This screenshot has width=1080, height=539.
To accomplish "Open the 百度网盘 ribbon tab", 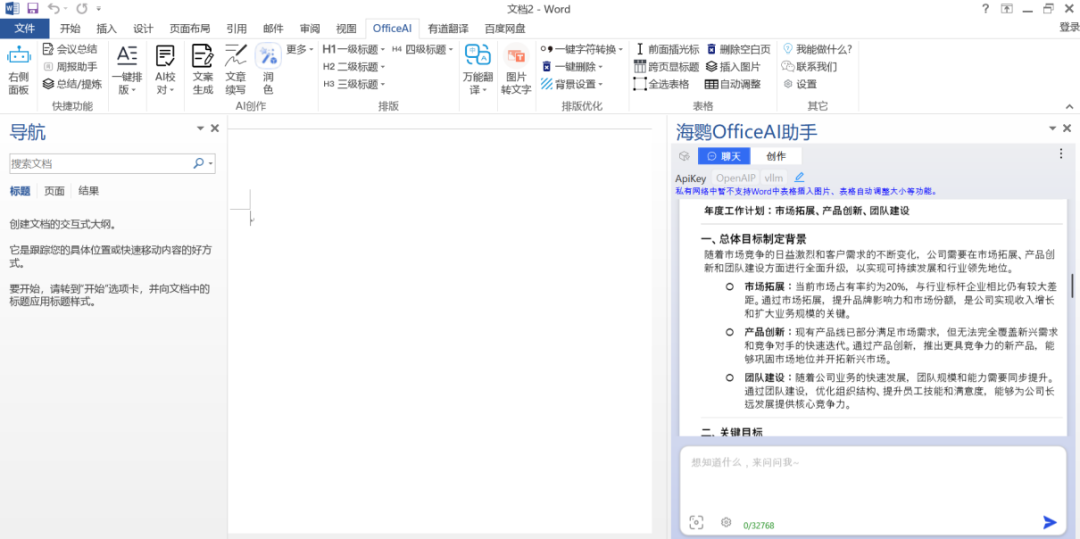I will 505,28.
